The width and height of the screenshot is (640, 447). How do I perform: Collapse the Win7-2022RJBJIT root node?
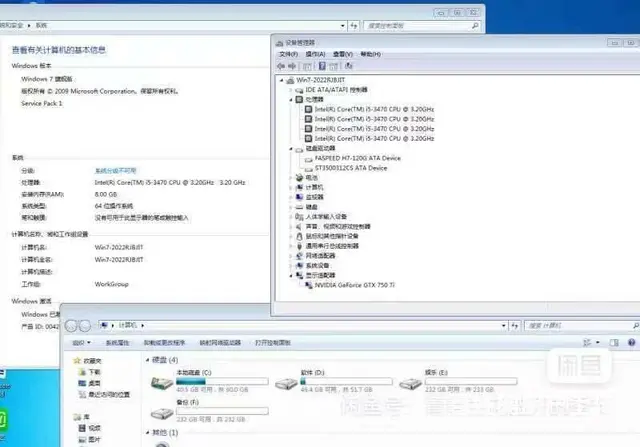coord(282,80)
